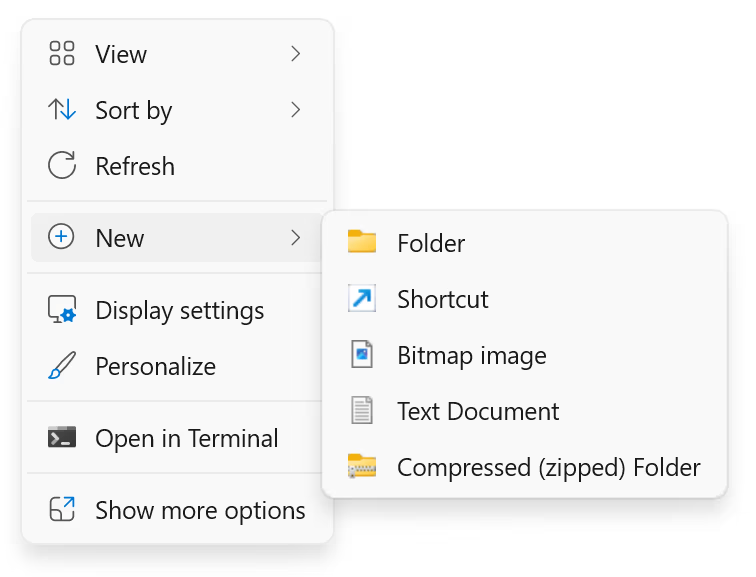Expand the Sort by submenu chevron
The image size is (756, 577).
(296, 110)
